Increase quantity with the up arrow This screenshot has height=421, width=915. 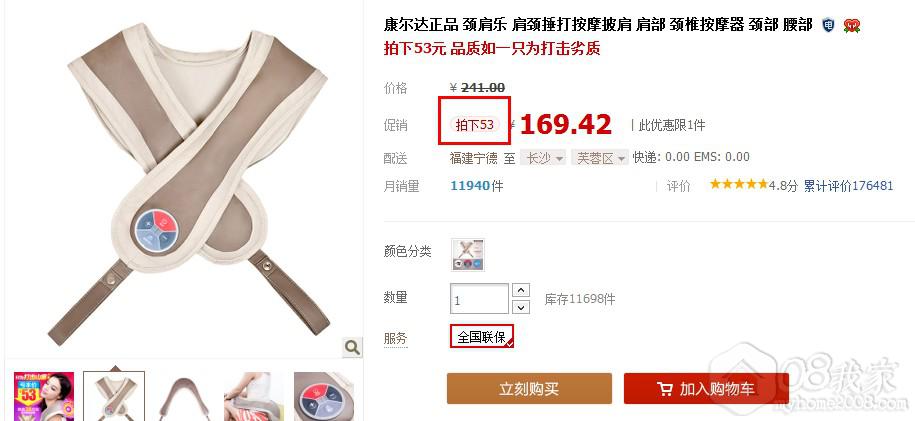[521, 290]
